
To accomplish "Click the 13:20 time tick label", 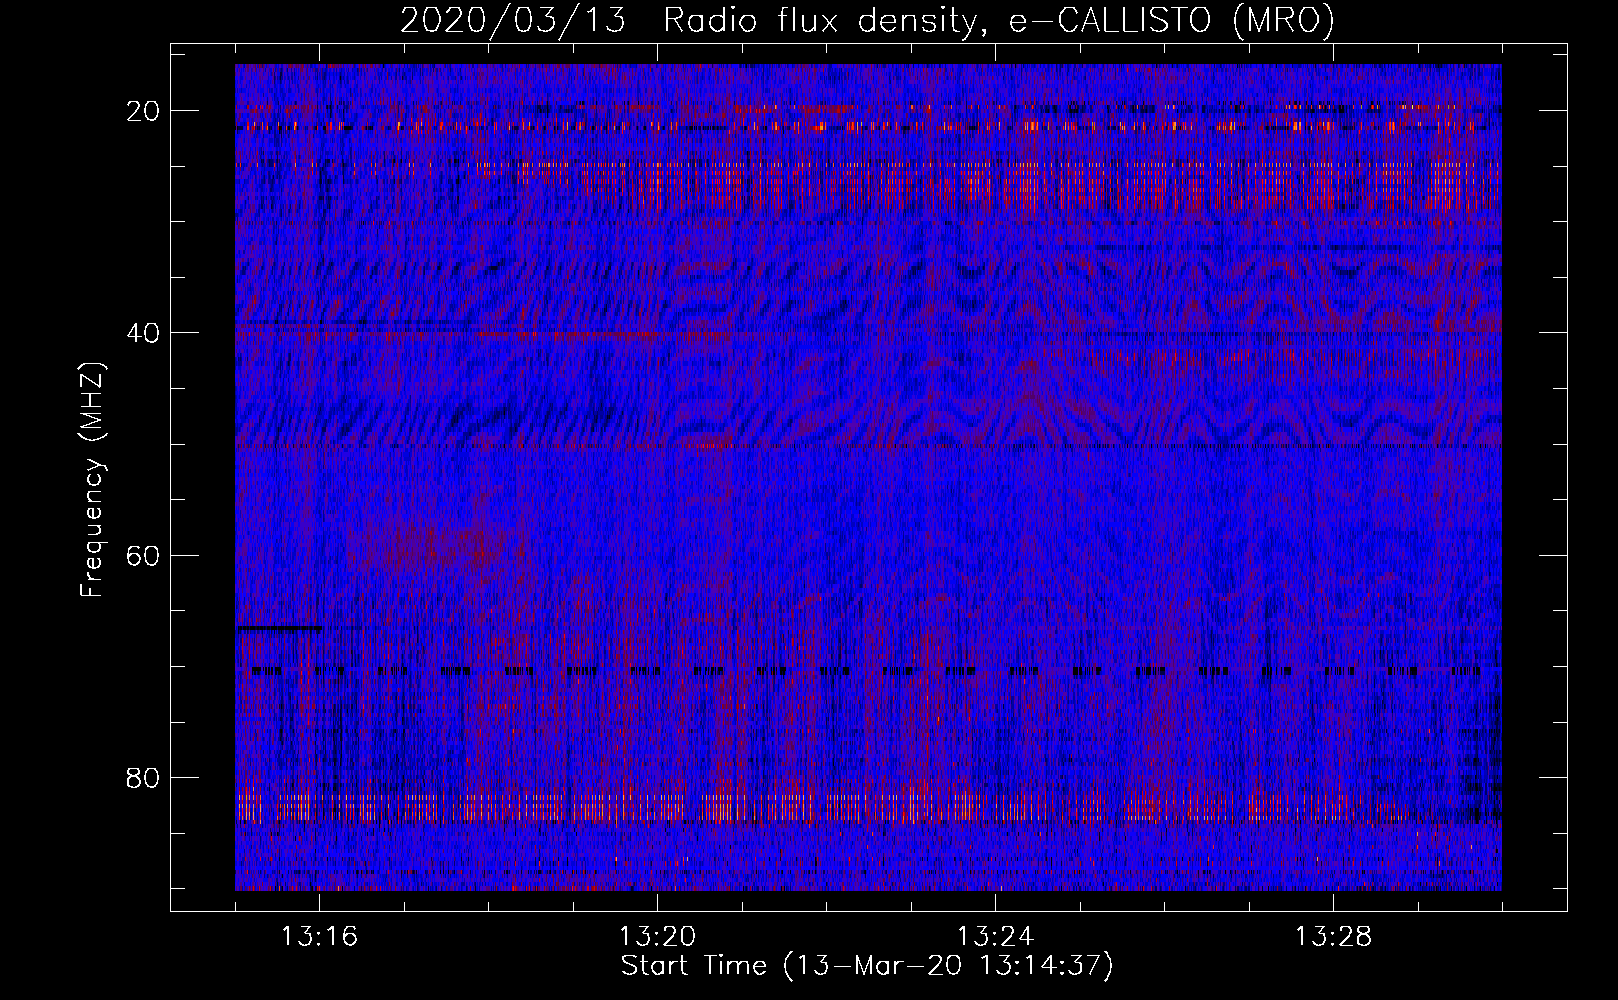I will click(657, 937).
